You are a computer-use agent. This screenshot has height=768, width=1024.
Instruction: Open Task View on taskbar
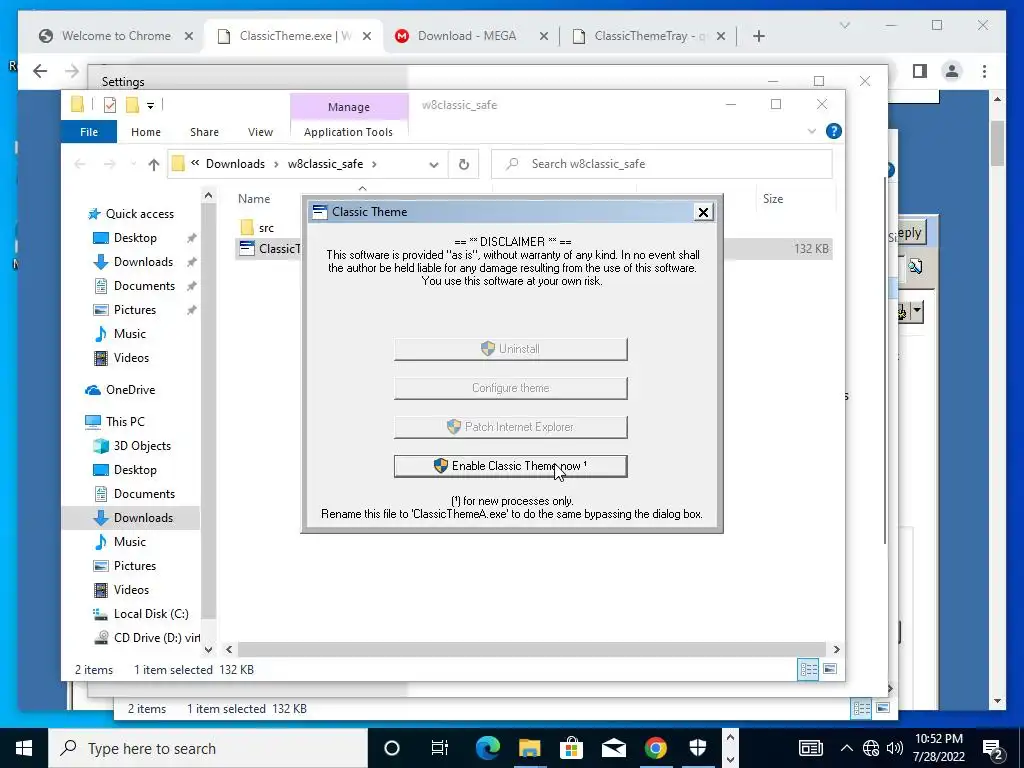point(440,748)
